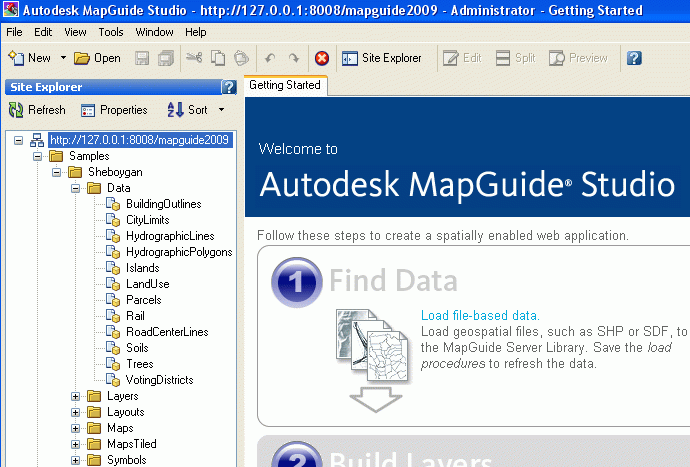Click the Preview toolbar button
This screenshot has height=467, width=690.
point(578,58)
